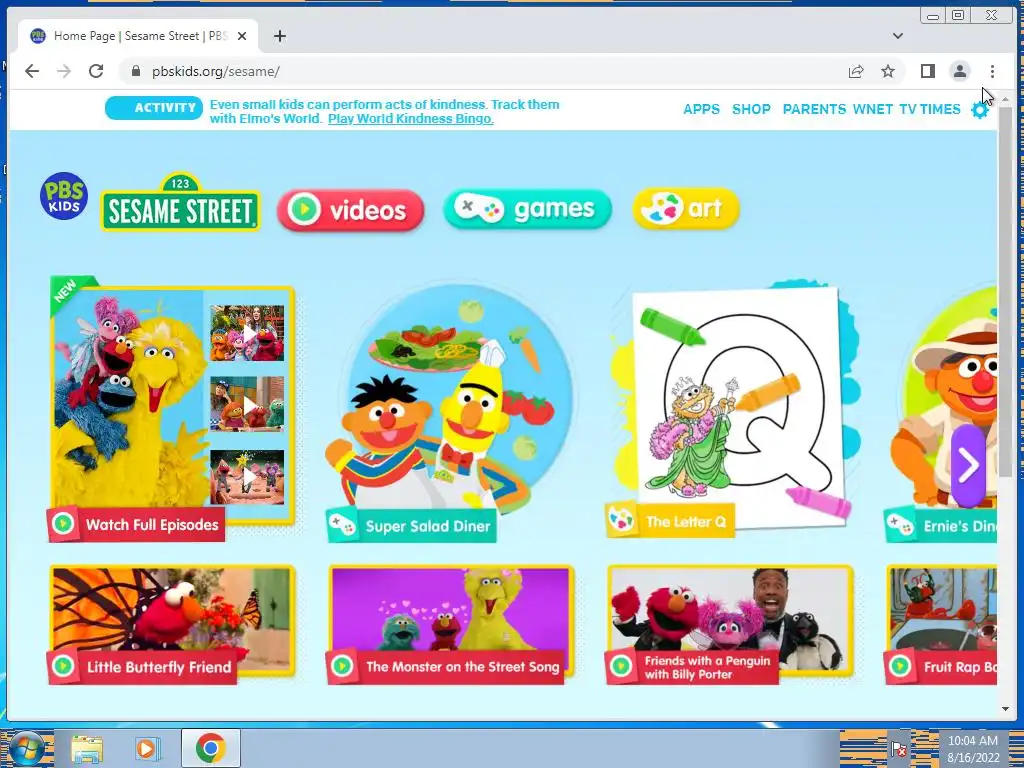Open the WNET station link
Image resolution: width=1024 pixels, height=768 pixels.
(x=872, y=109)
